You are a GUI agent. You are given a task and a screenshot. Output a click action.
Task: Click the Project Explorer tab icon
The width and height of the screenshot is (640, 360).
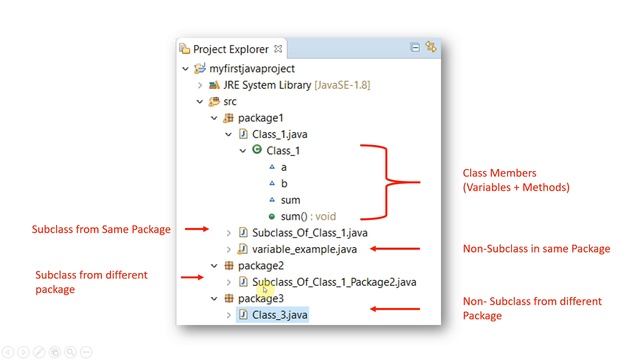tap(184, 49)
